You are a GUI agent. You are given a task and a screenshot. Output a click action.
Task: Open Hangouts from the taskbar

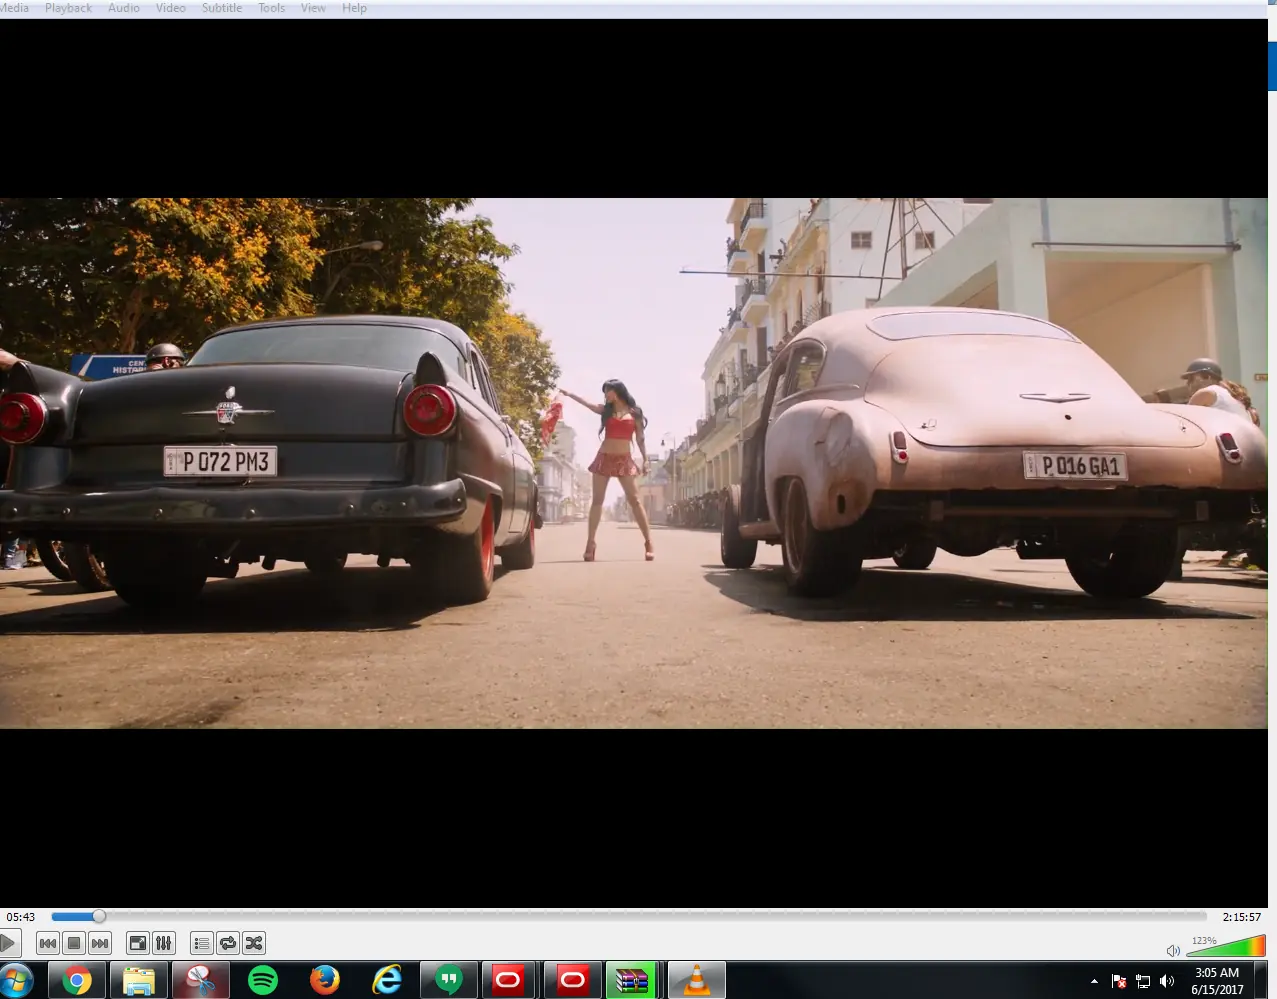[448, 981]
